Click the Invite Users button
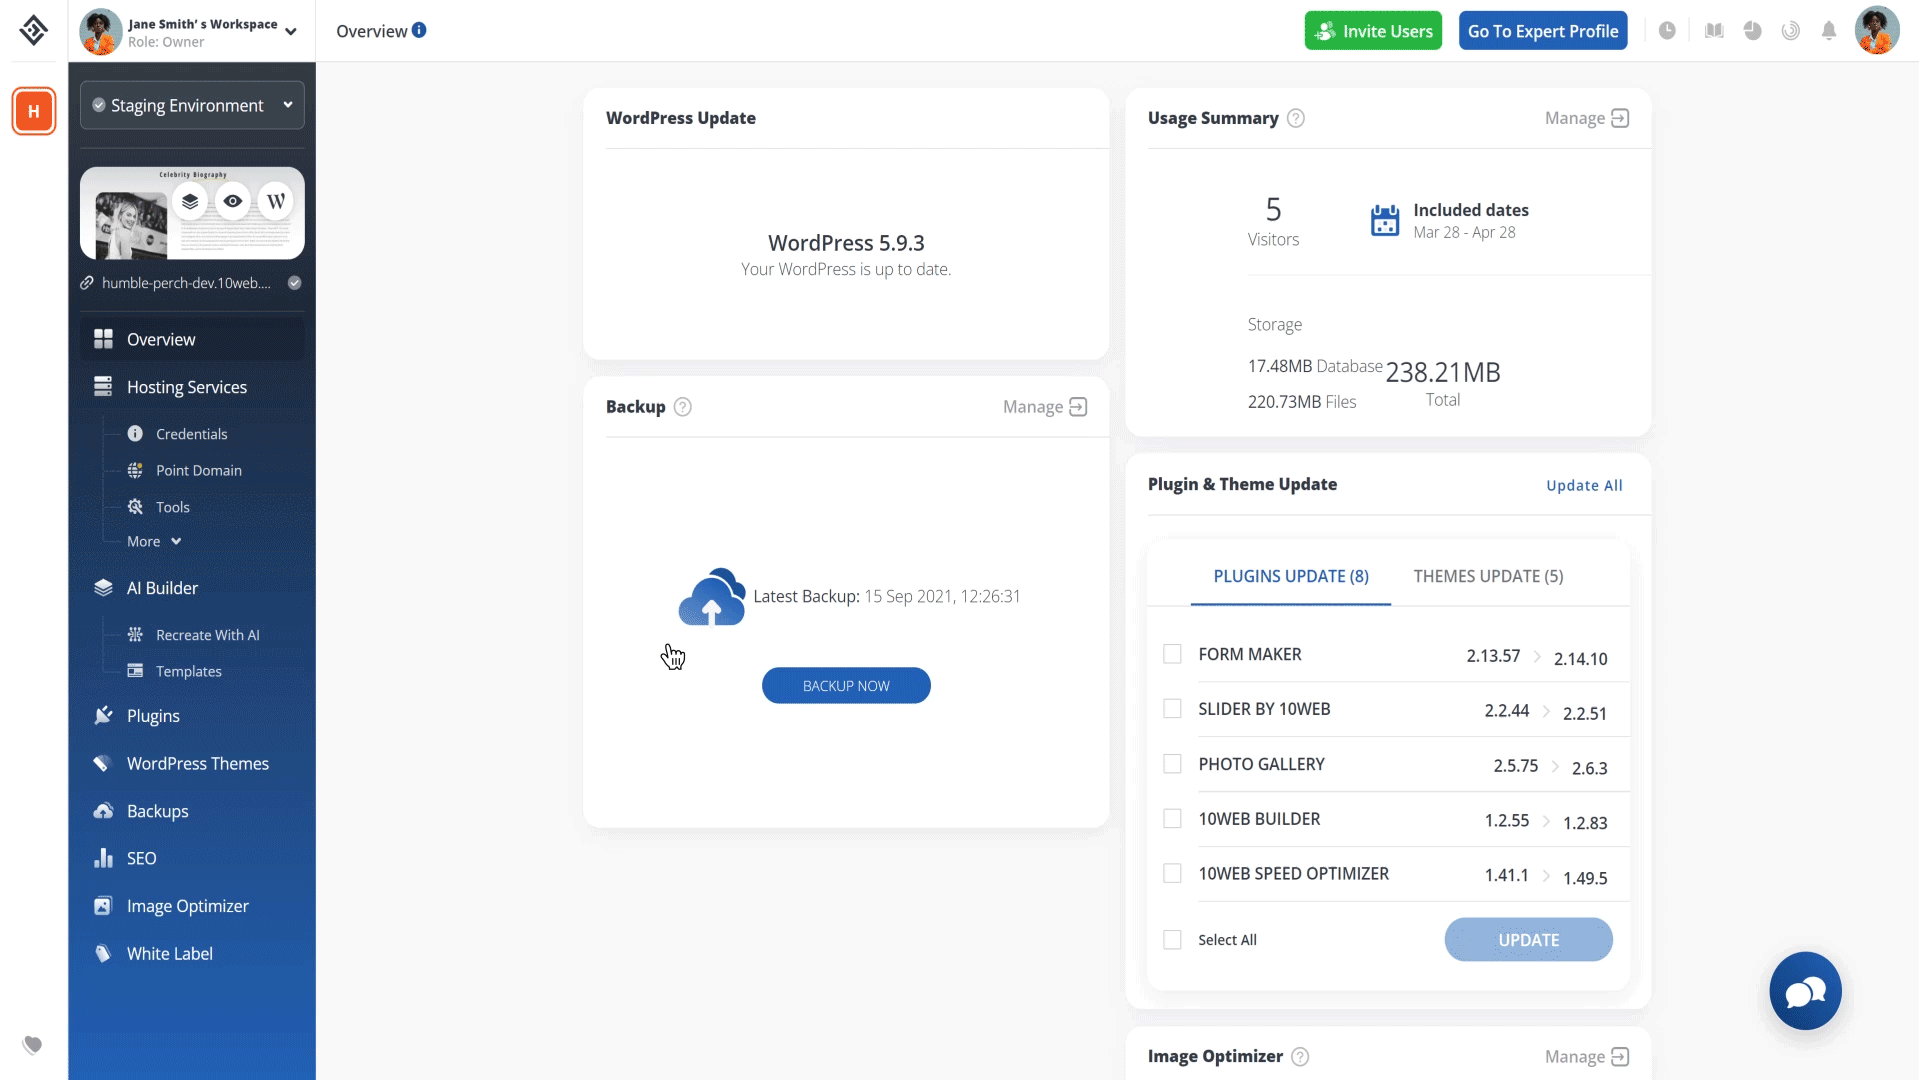Viewport: 1920px width, 1080px height. tap(1373, 31)
